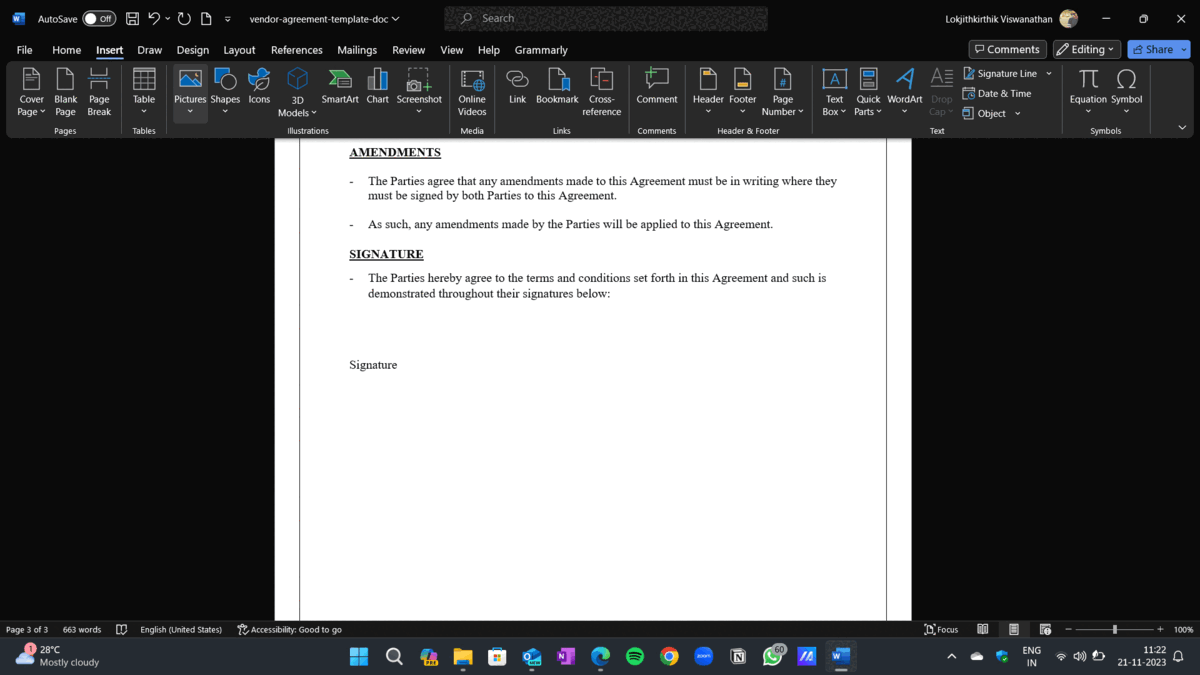Collapse the ribbon with the chevron
Image resolution: width=1200 pixels, height=675 pixels.
coord(1182,128)
